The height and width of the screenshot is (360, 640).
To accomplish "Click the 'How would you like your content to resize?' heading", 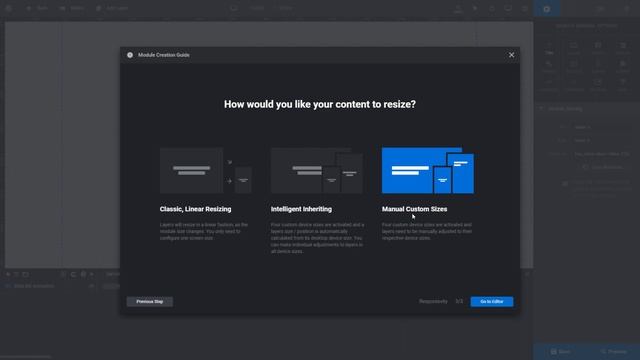I will click(320, 104).
